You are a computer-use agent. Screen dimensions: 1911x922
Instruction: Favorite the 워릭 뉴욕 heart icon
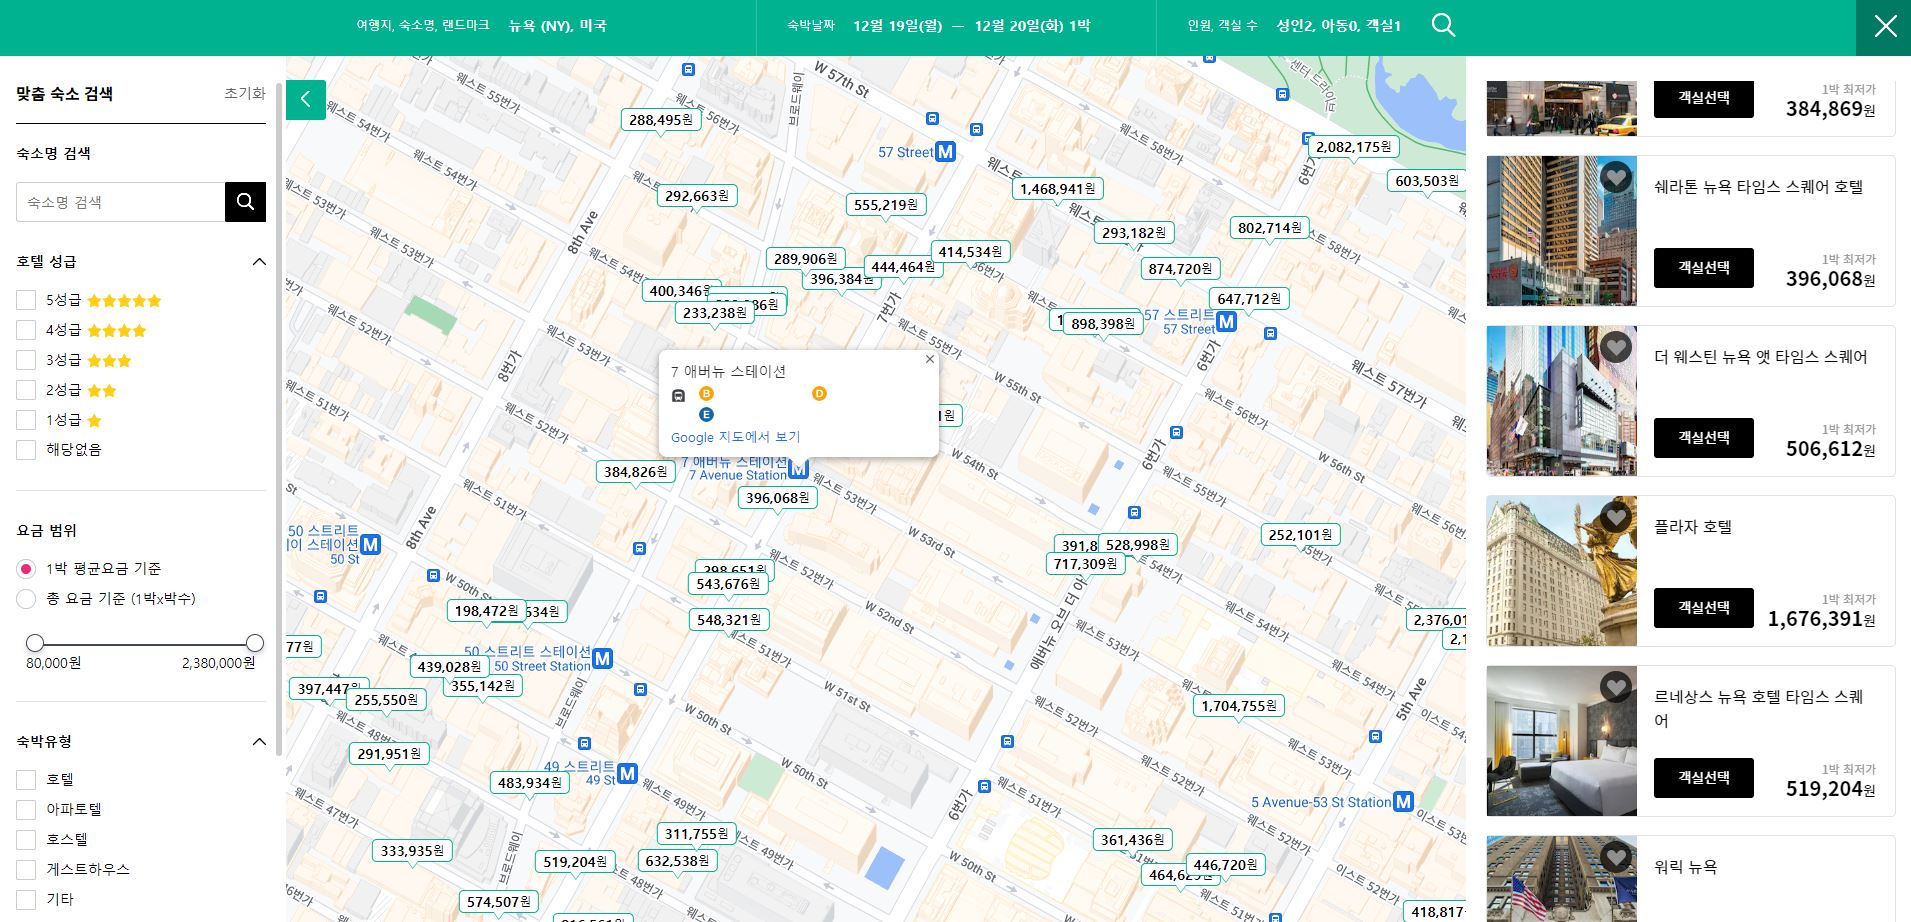click(x=1615, y=858)
